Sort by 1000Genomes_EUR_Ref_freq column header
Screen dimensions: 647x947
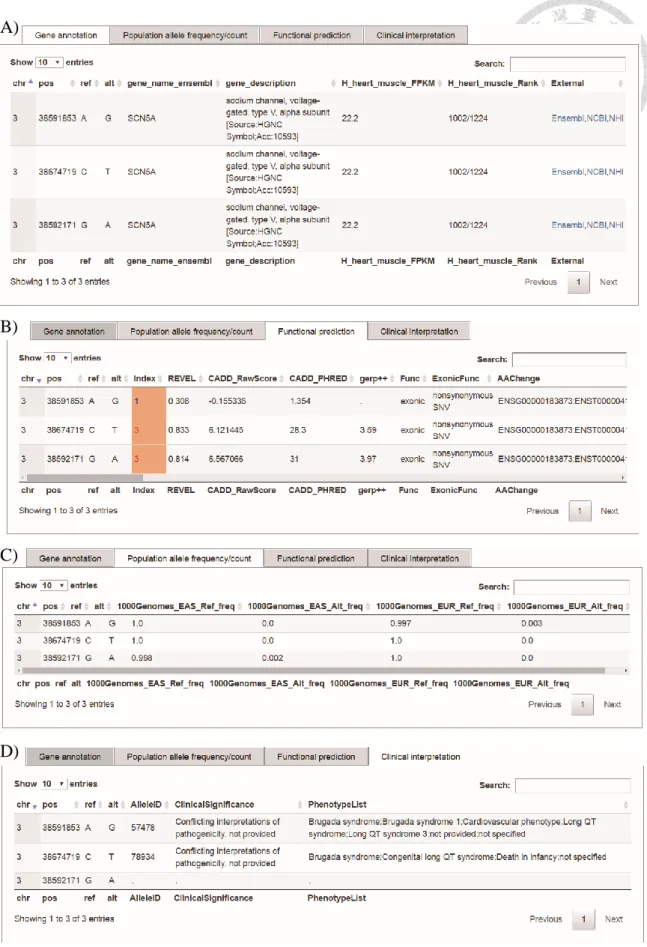[x=435, y=606]
